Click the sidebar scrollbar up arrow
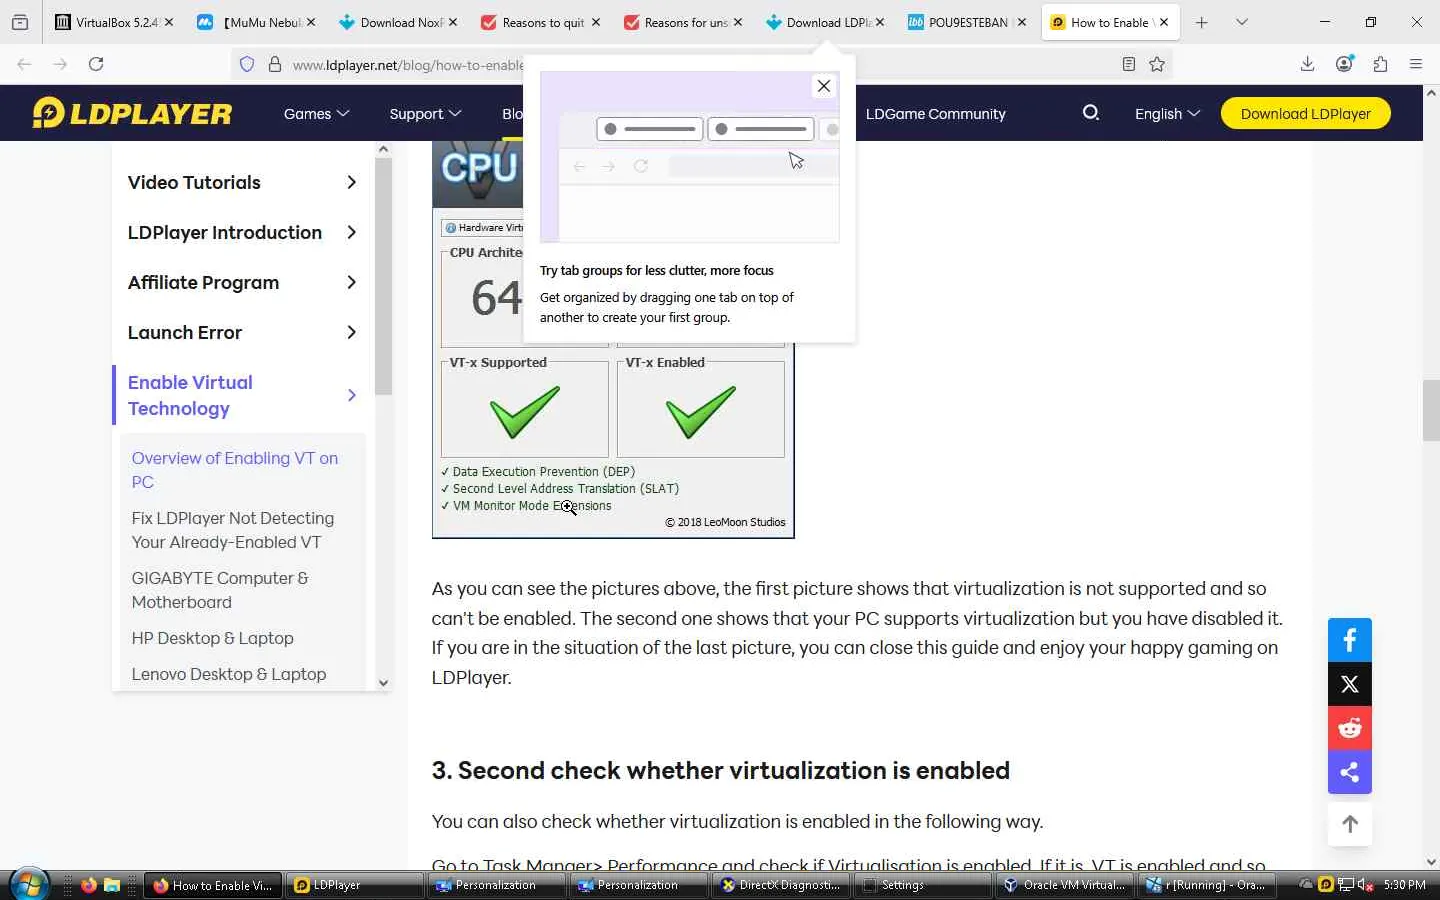The image size is (1440, 900). [x=383, y=149]
